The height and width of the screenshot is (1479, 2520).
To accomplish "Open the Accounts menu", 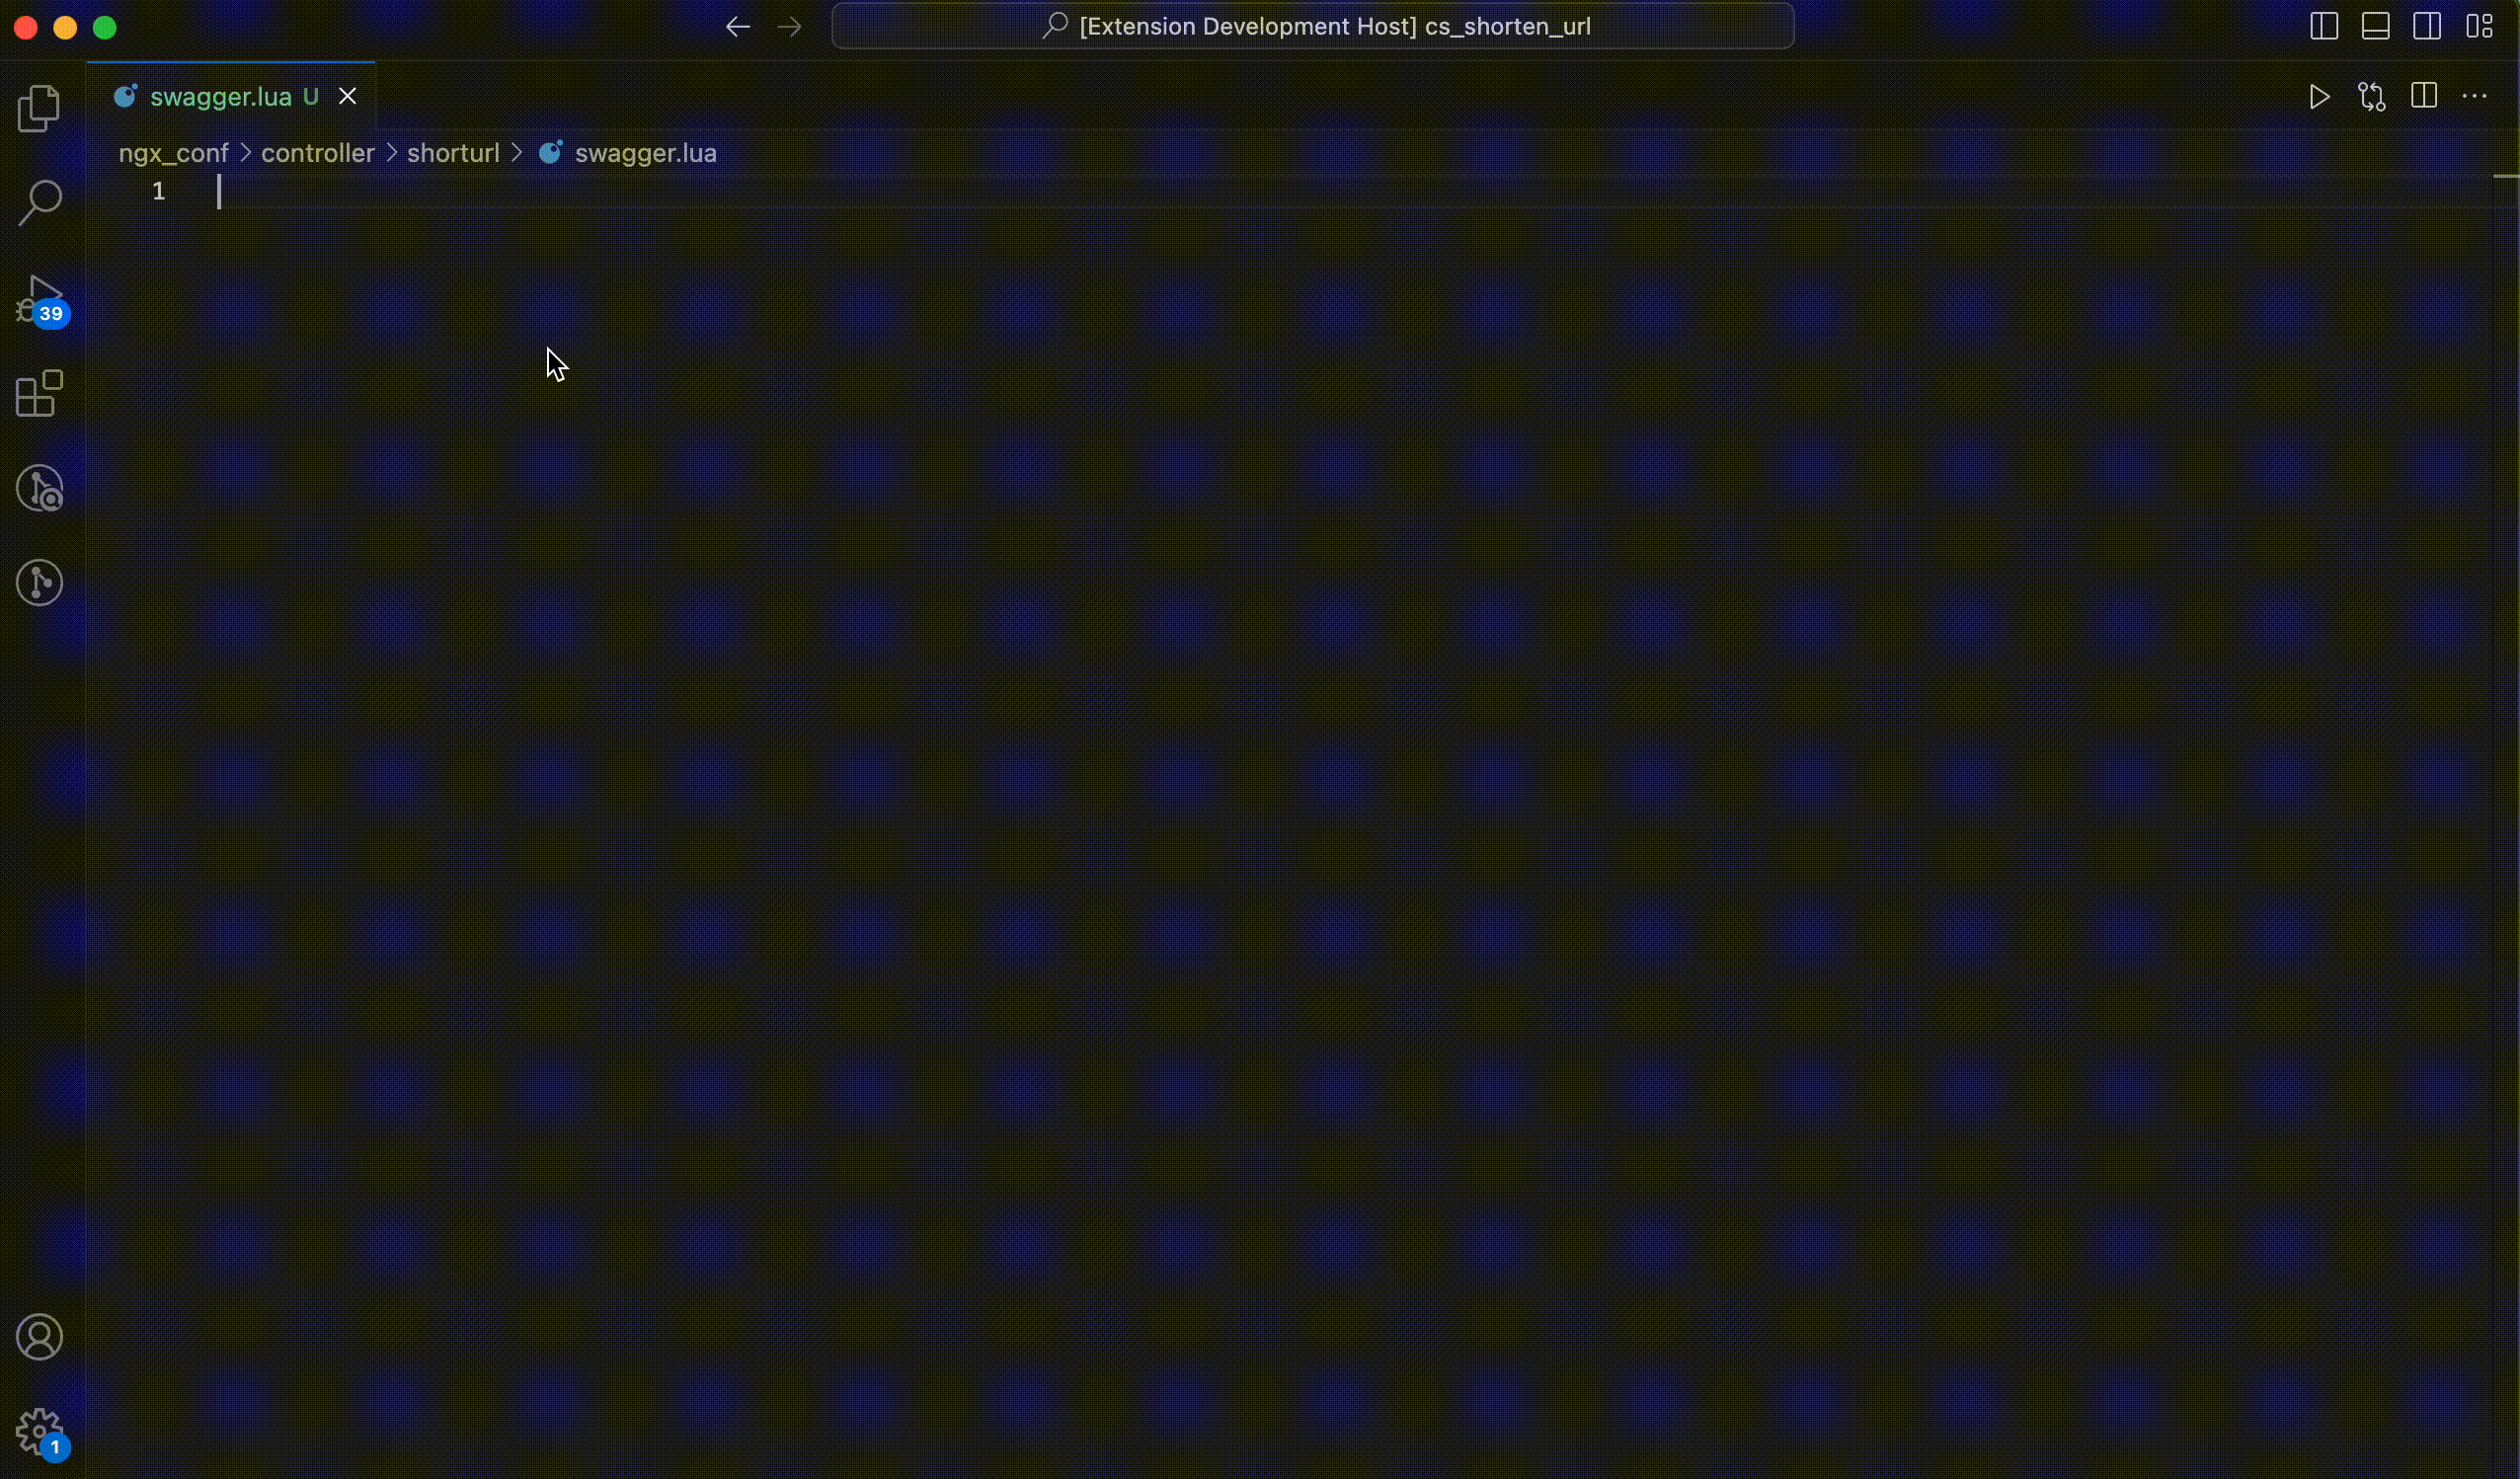I will pyautogui.click(x=39, y=1337).
